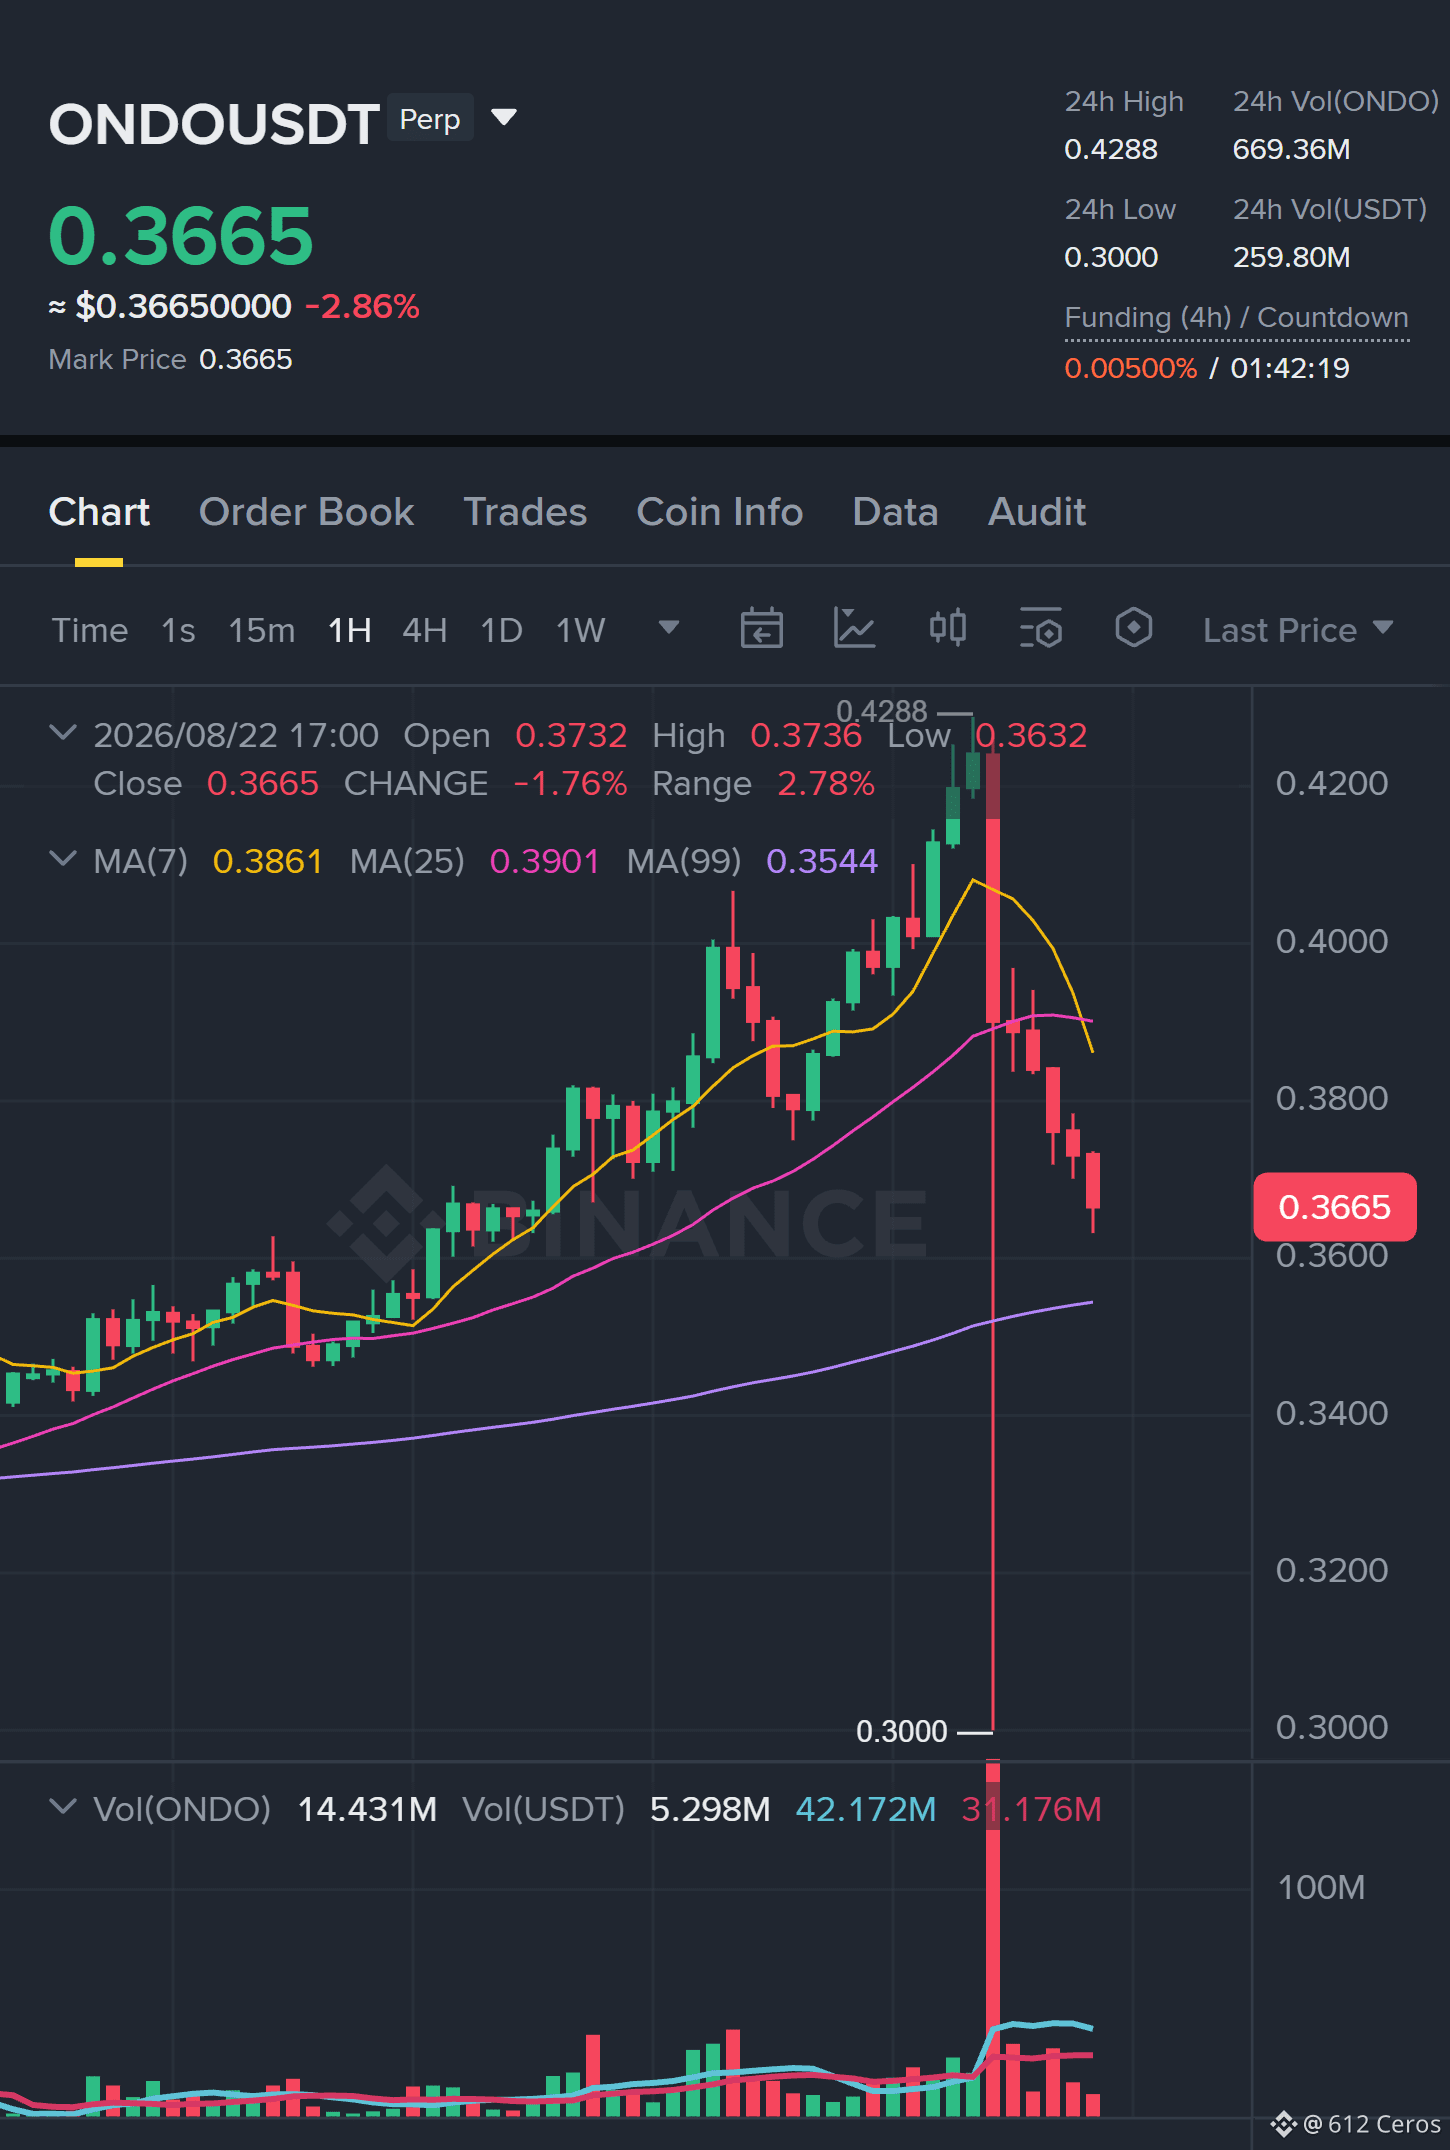Select the 1D interval

pos(502,631)
